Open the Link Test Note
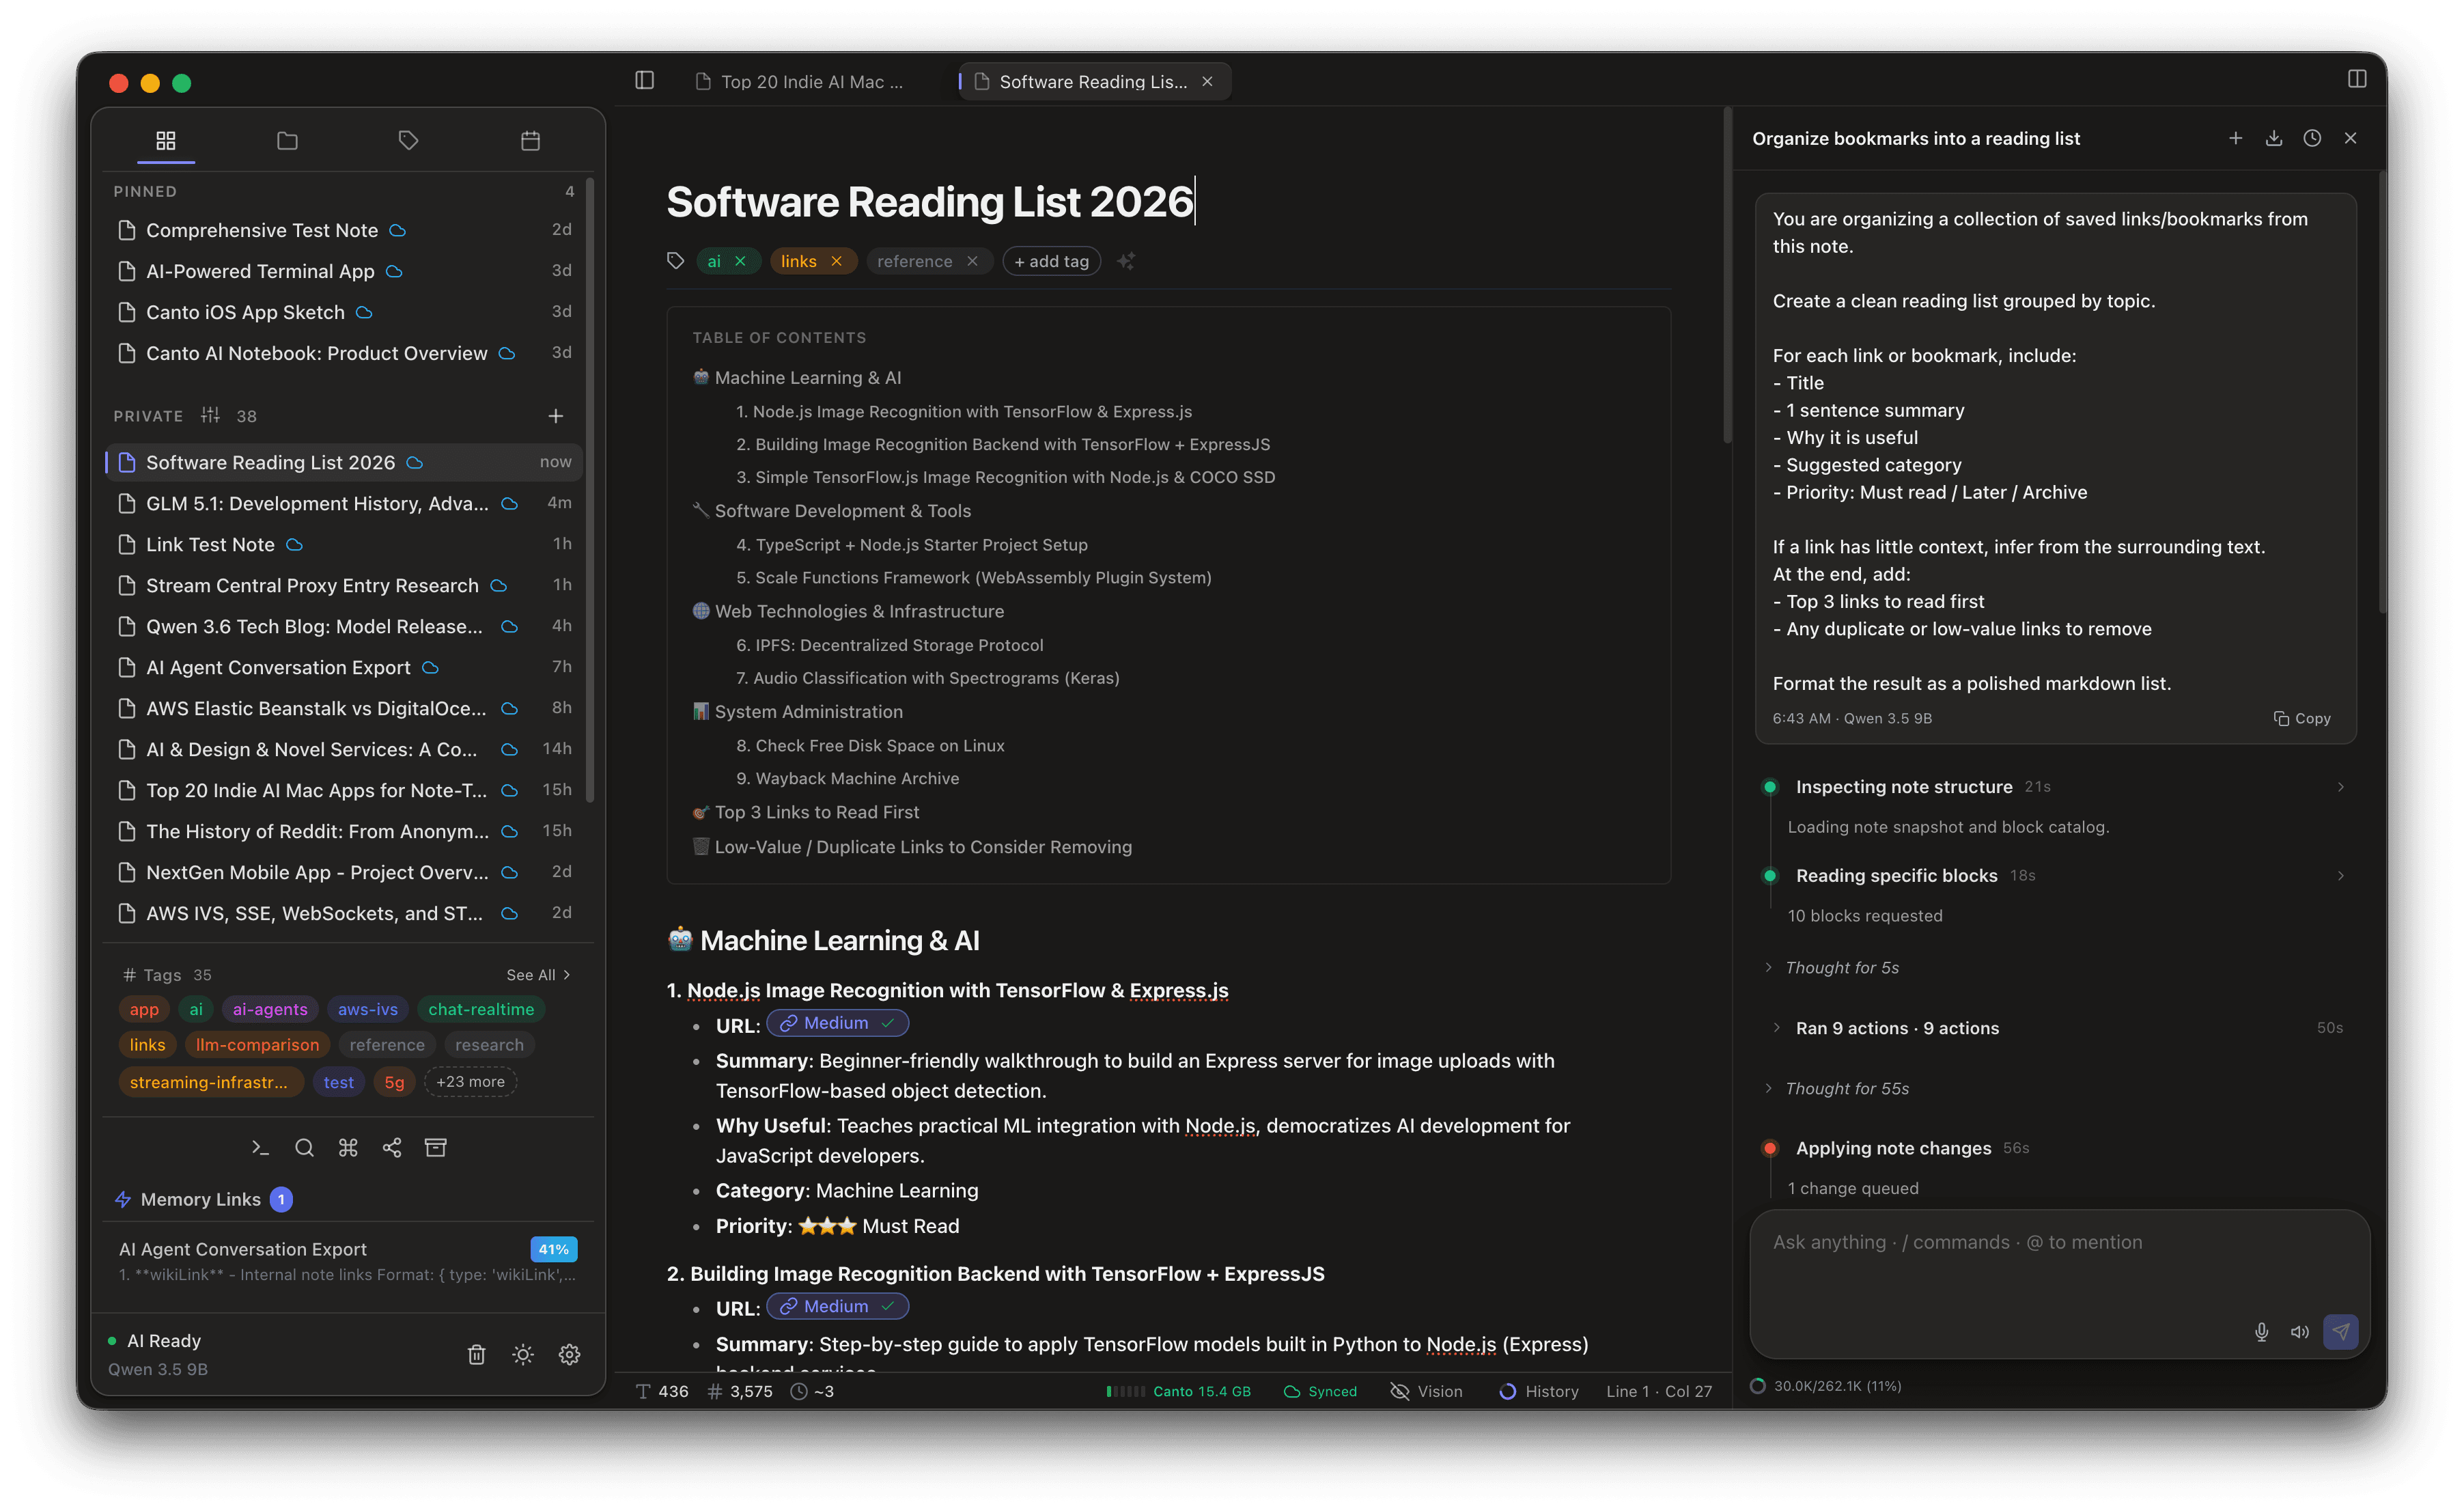 tap(344, 544)
